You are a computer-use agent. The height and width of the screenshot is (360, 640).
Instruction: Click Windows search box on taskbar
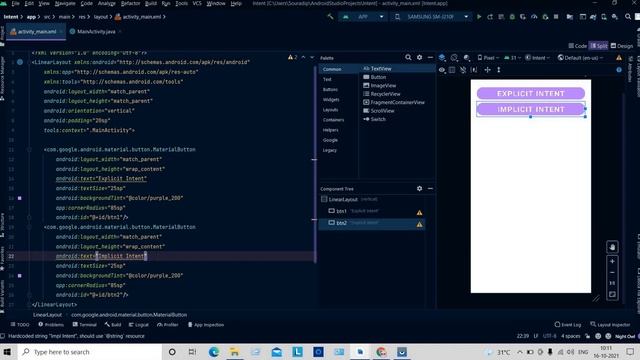[x=90, y=352]
